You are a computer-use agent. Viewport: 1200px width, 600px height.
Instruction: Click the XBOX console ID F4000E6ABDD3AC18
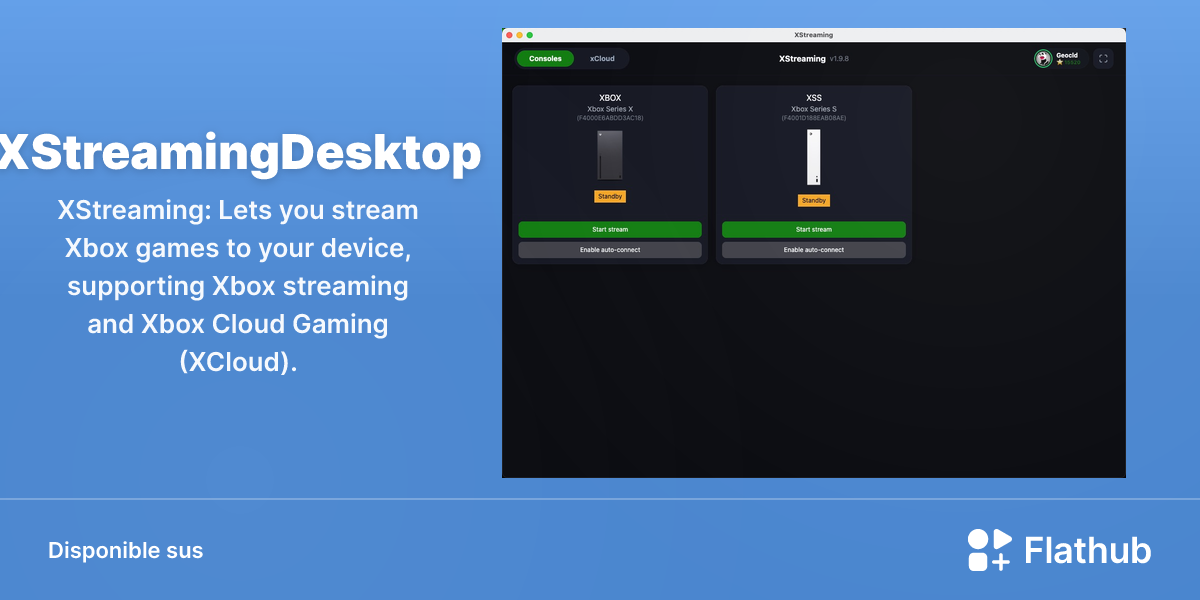(610, 118)
